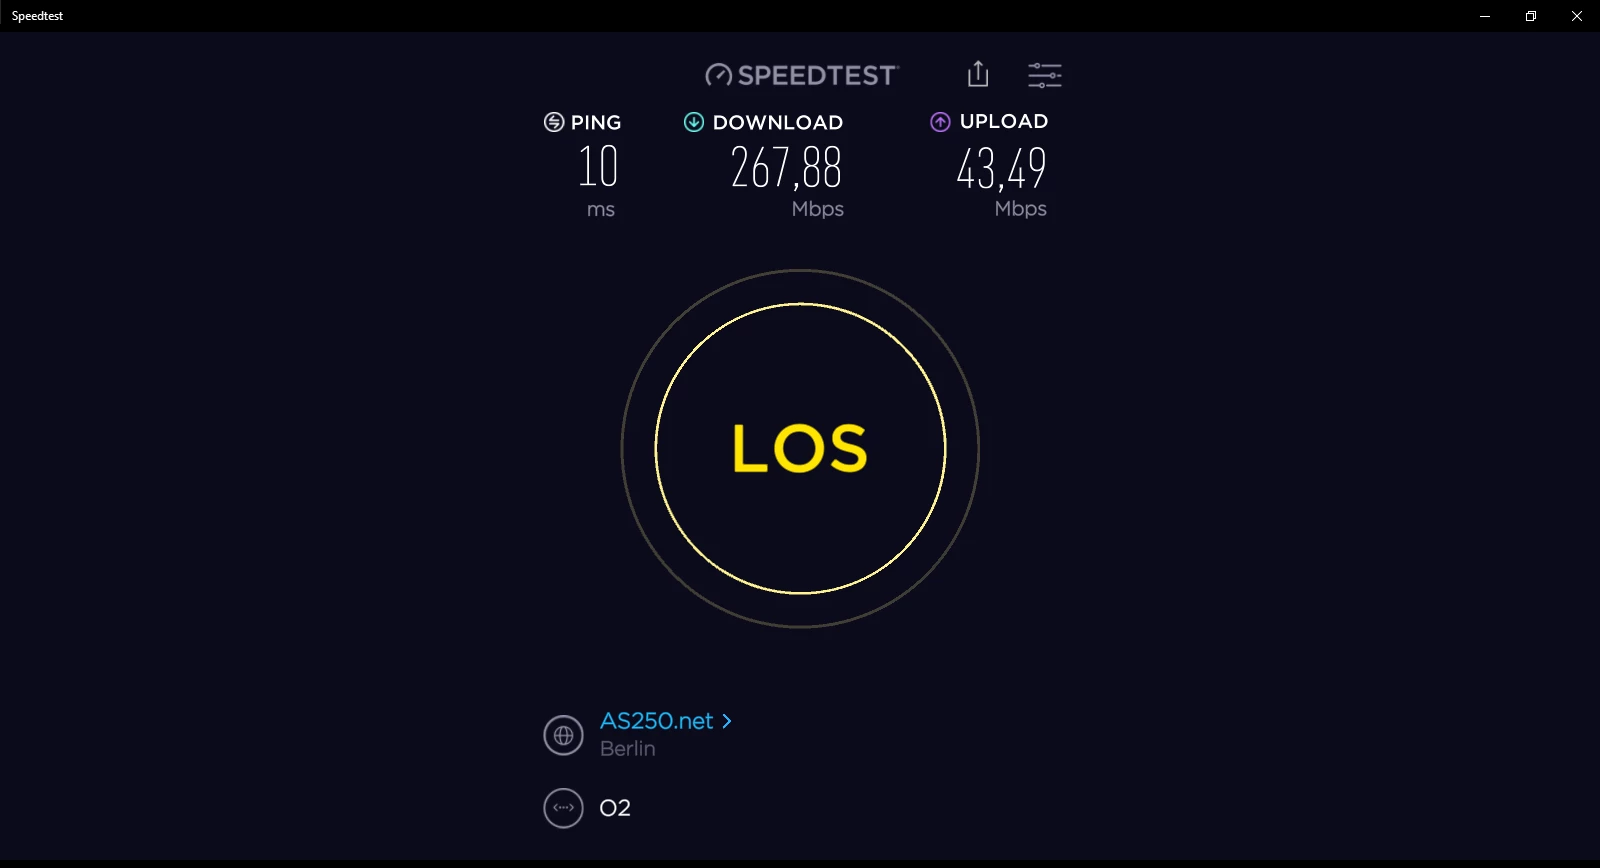Viewport: 1600px width, 868px height.
Task: Click the 267,88 download result
Action: pos(786,167)
